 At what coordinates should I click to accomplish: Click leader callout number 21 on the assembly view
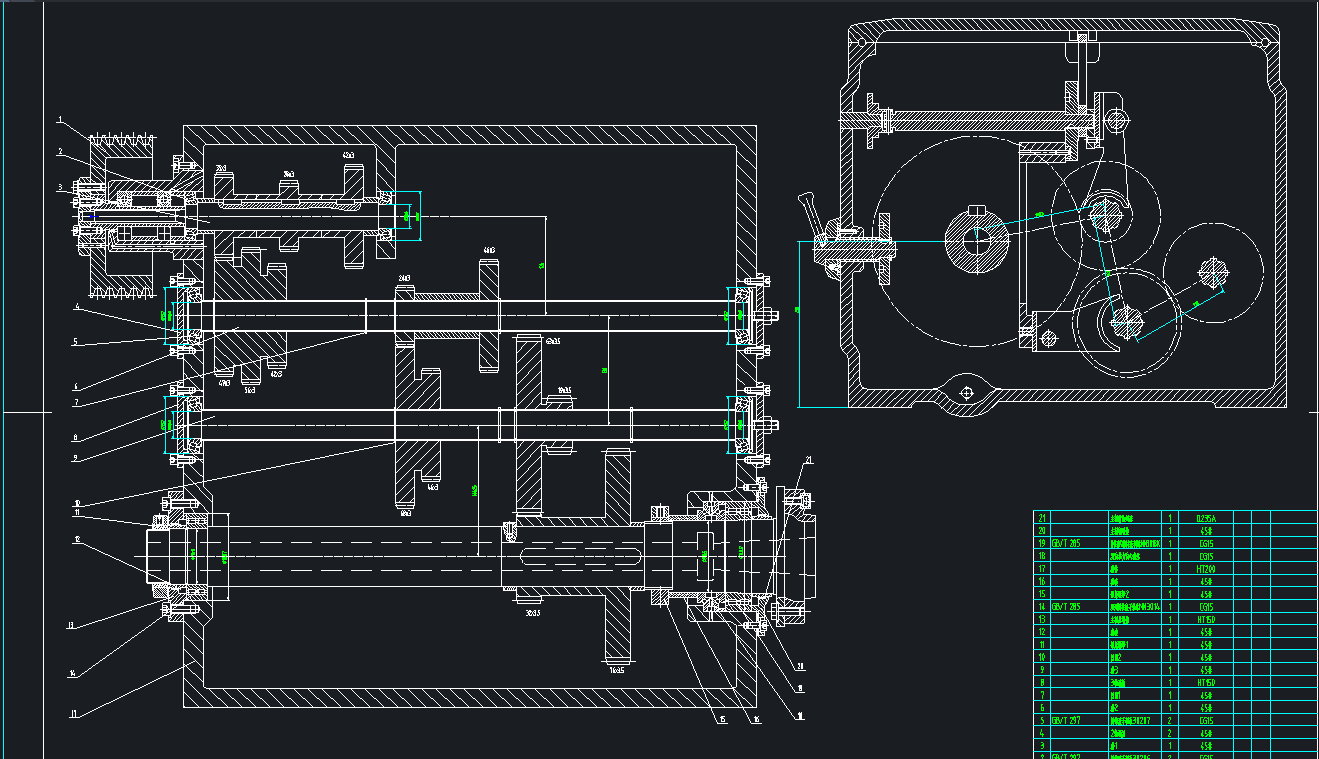[809, 460]
